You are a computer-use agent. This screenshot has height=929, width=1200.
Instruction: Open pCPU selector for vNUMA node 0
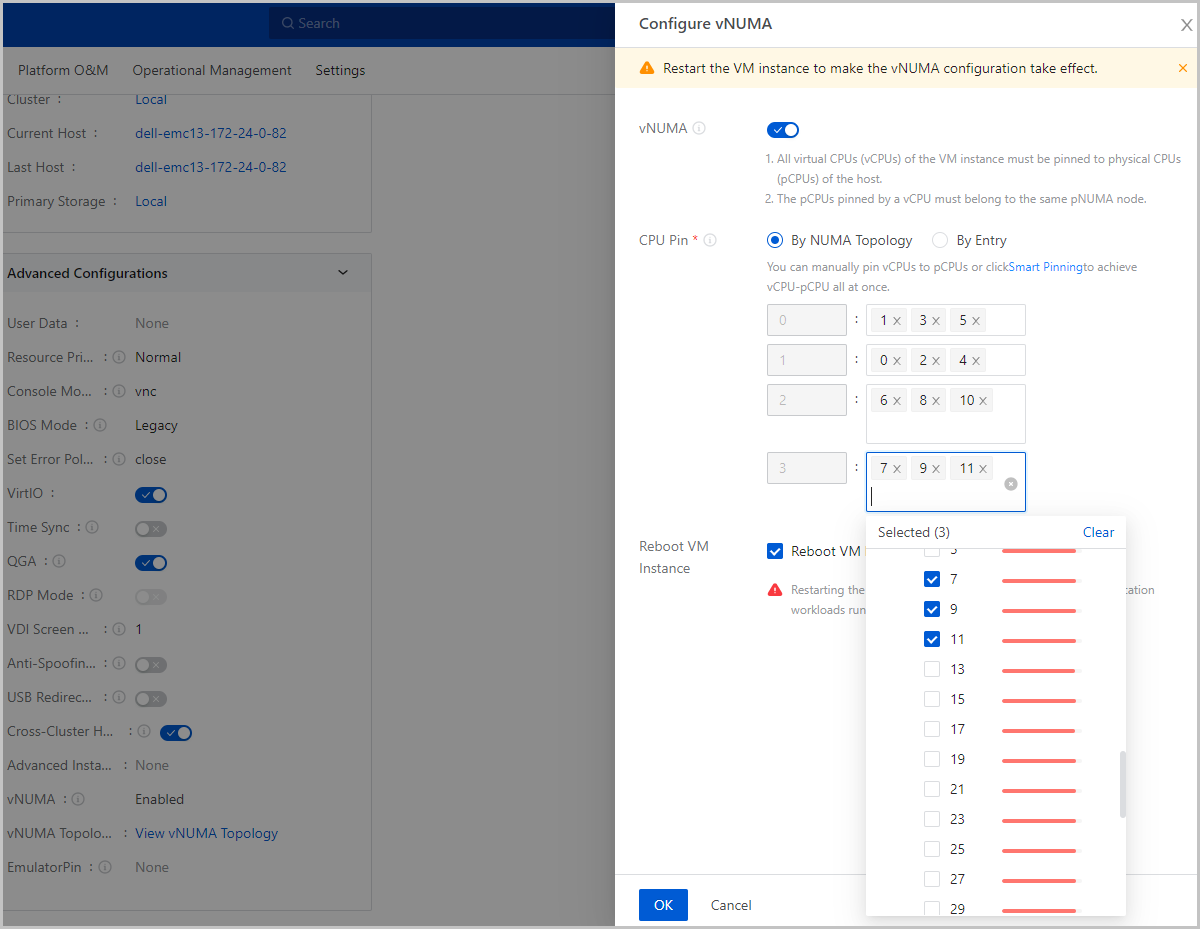(x=946, y=320)
